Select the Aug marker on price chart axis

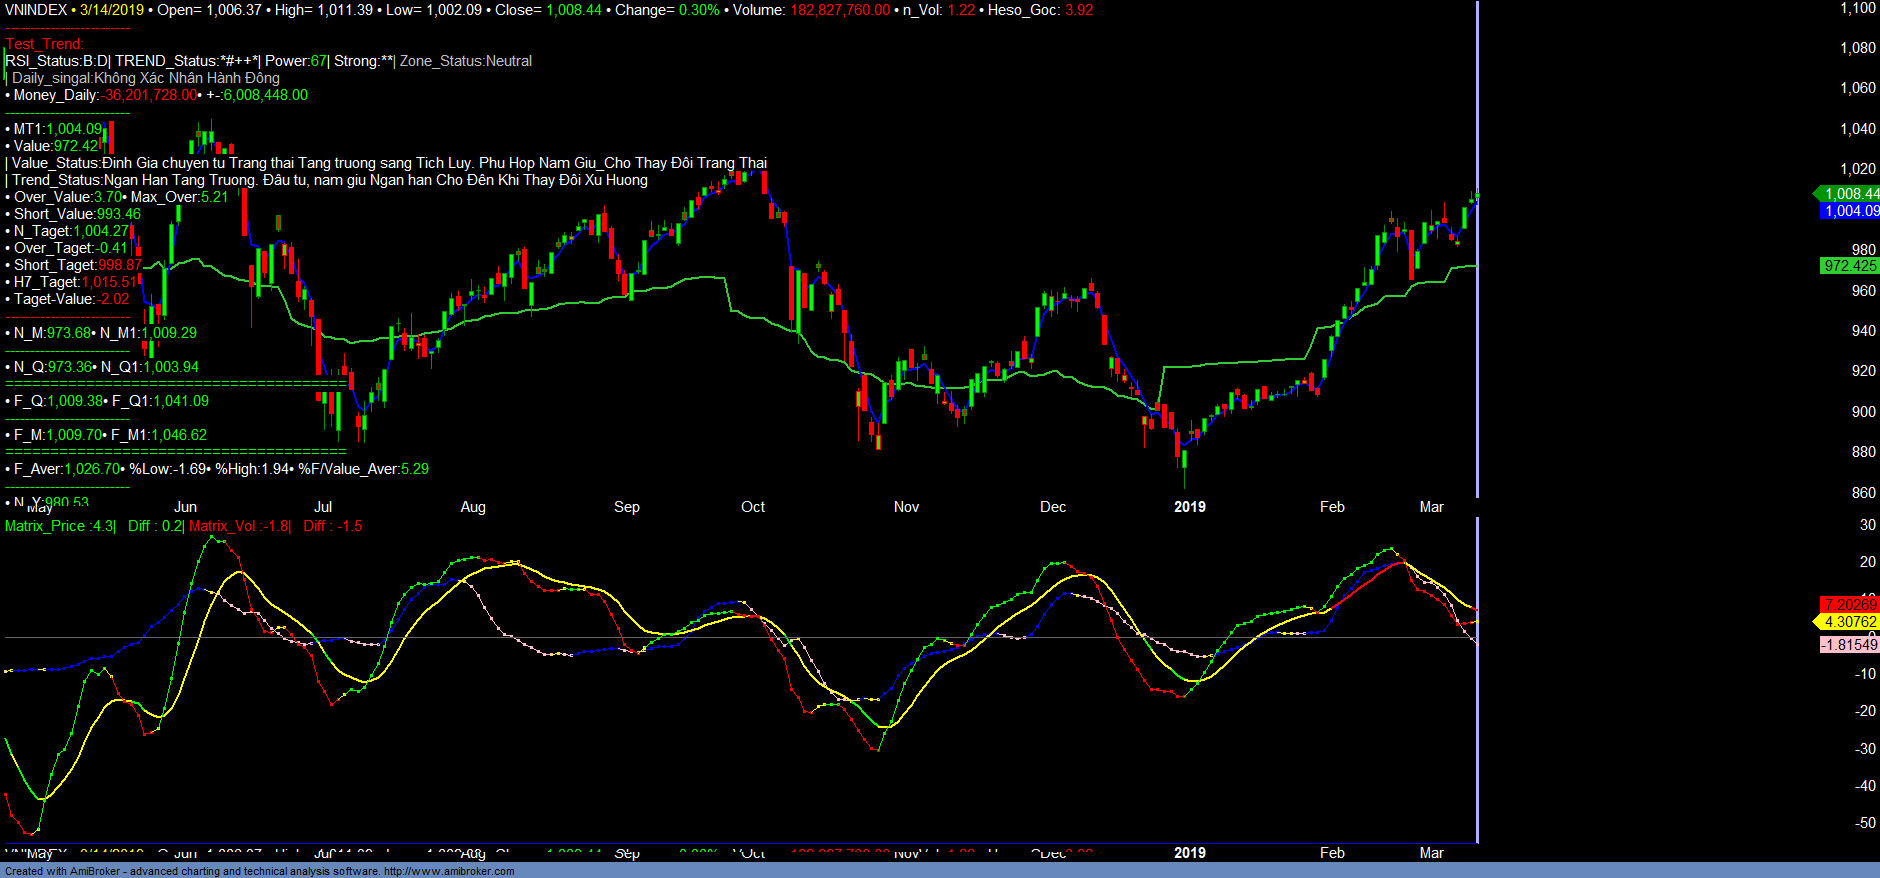point(473,507)
